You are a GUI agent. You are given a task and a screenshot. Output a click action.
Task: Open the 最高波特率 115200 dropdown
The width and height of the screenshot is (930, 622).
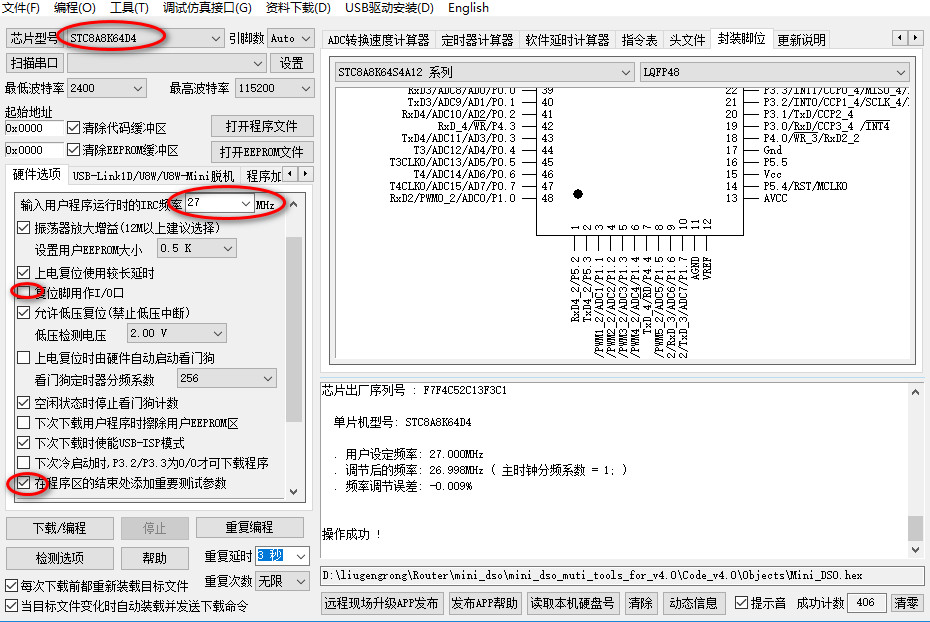[x=305, y=88]
